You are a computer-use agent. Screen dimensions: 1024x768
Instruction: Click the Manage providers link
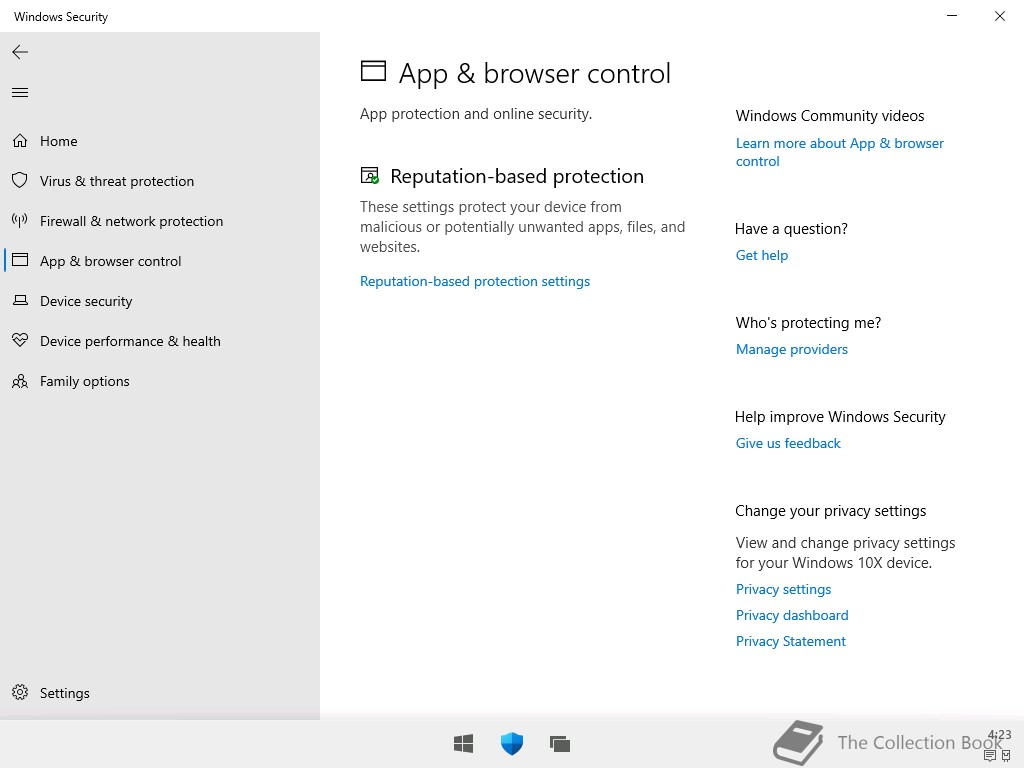tap(792, 349)
